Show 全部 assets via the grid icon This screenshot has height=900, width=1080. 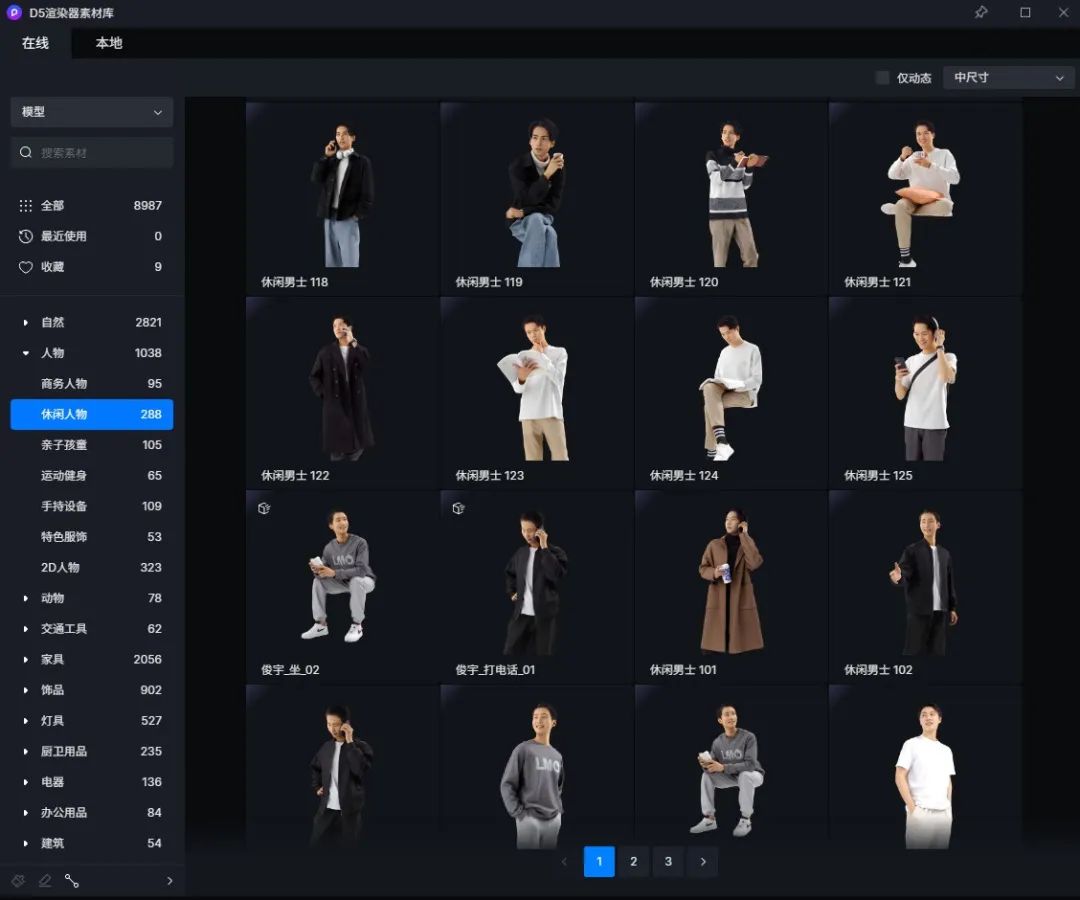pos(26,205)
